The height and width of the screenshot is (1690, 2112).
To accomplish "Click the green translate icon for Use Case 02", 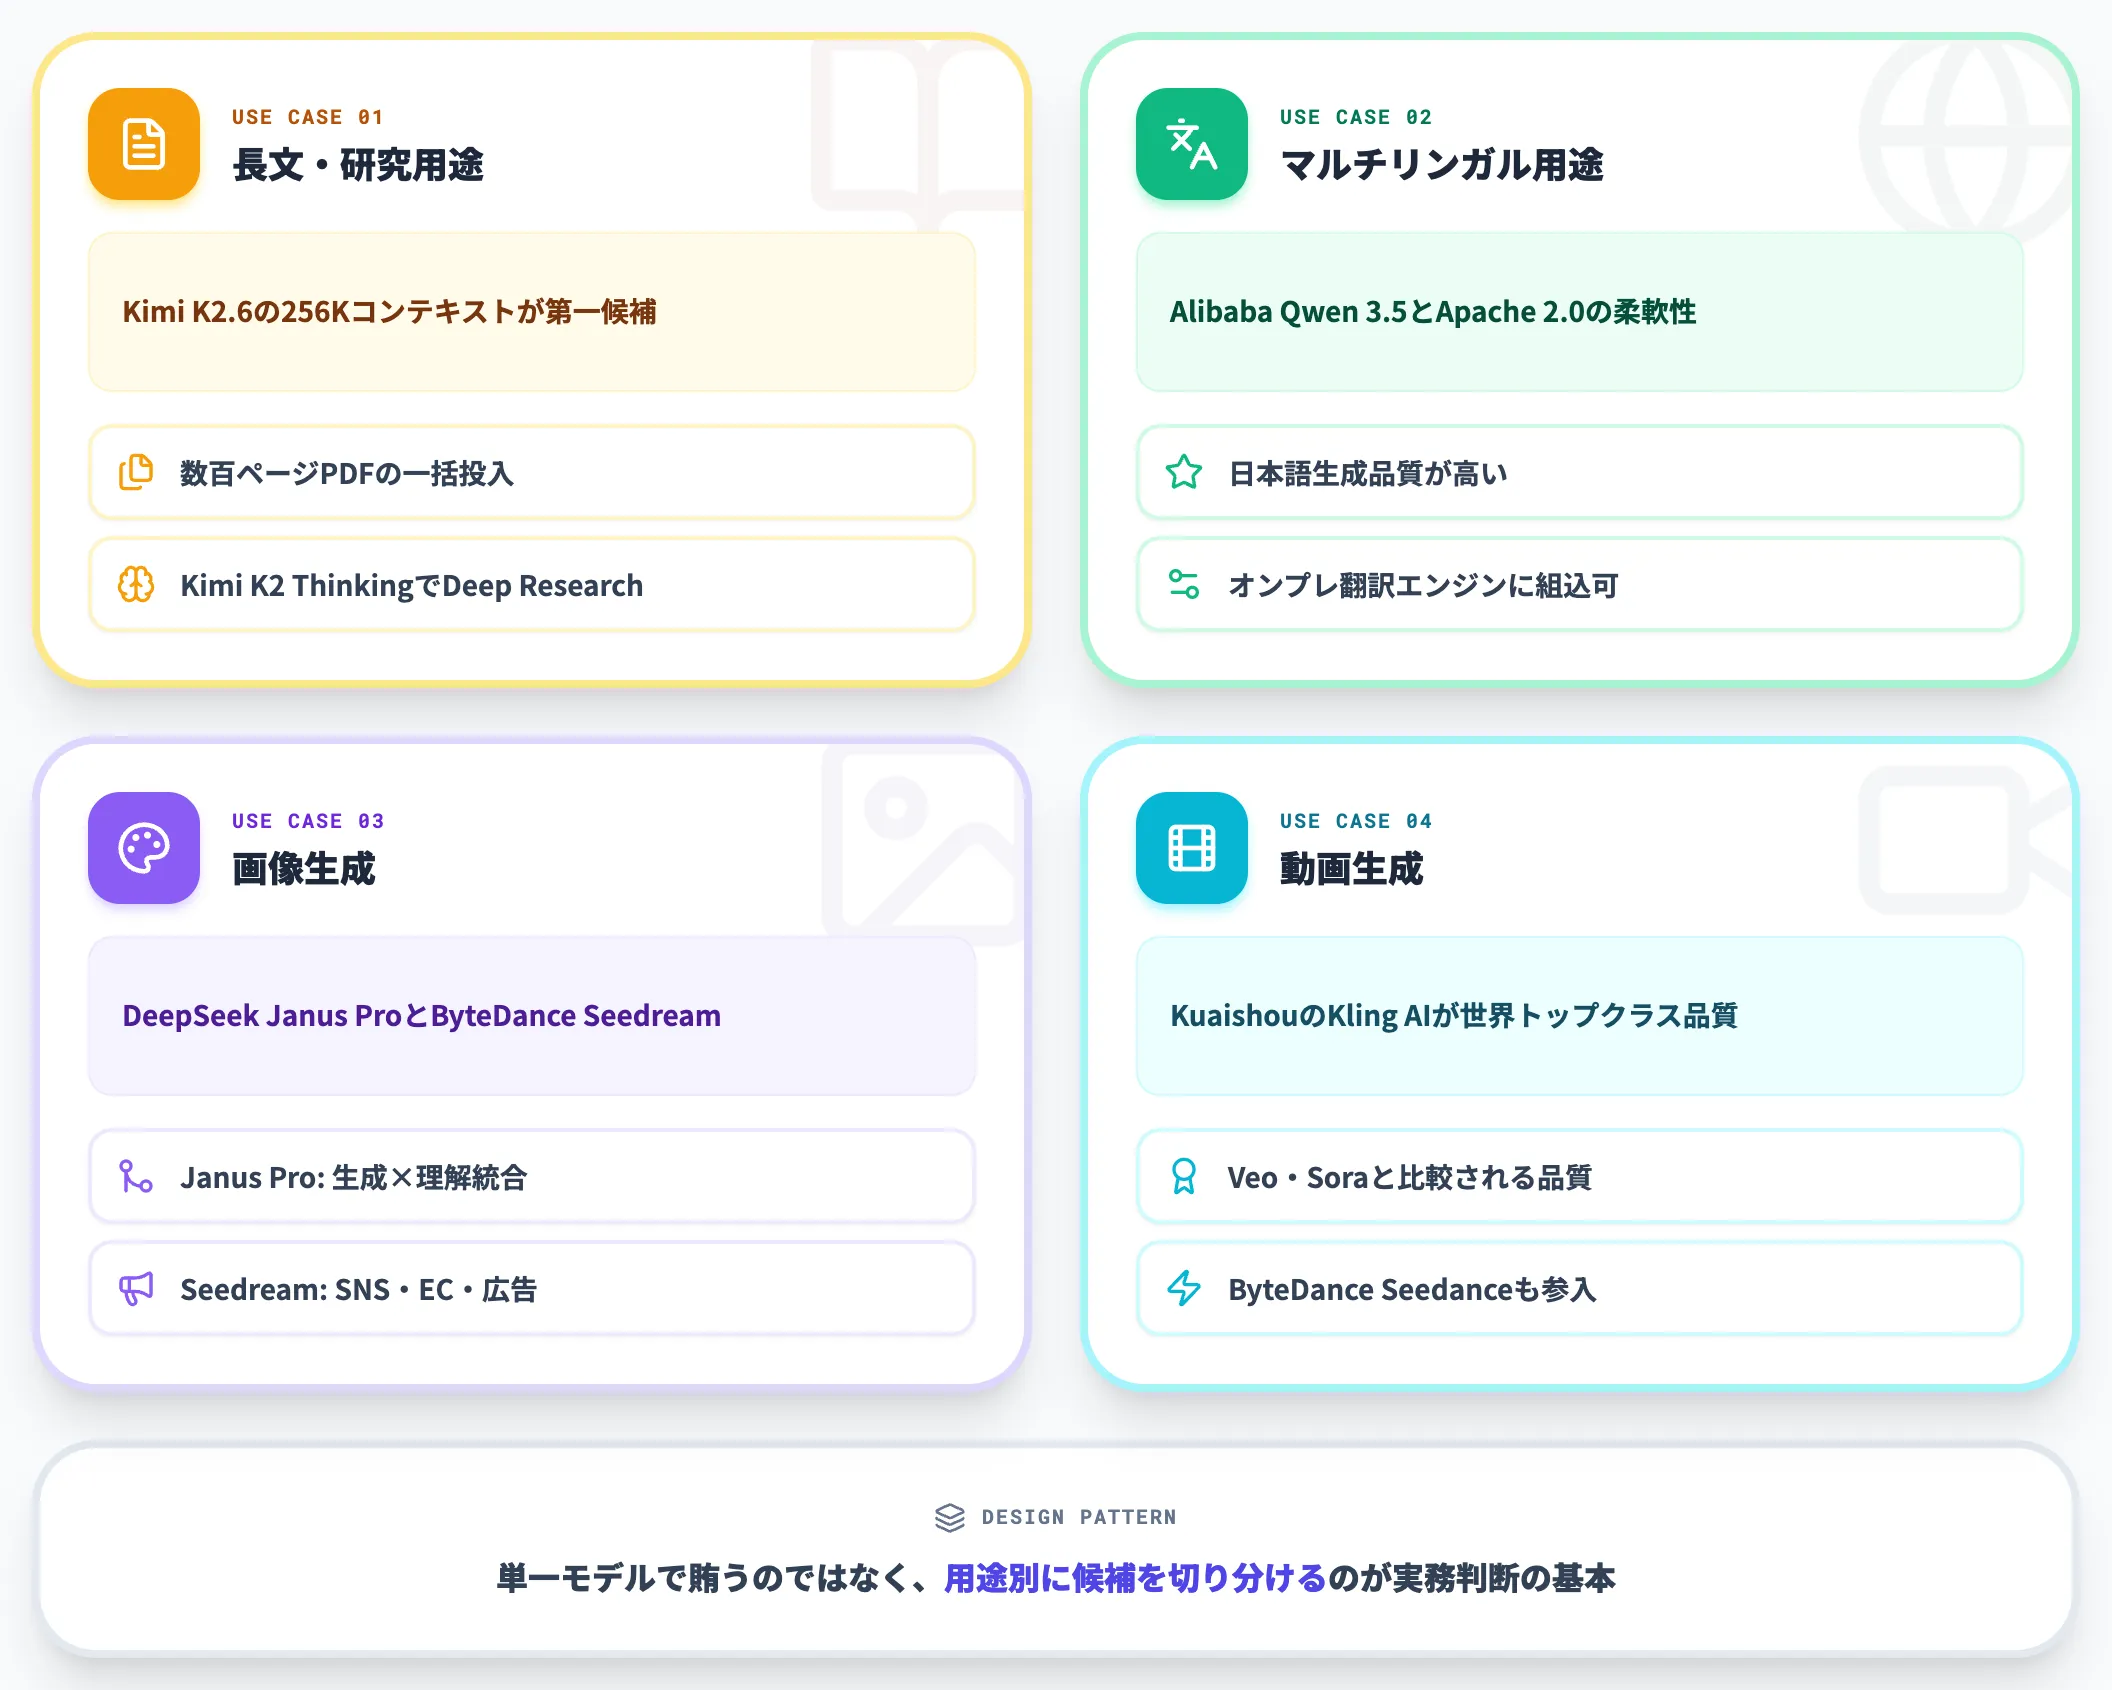I will coord(1192,144).
